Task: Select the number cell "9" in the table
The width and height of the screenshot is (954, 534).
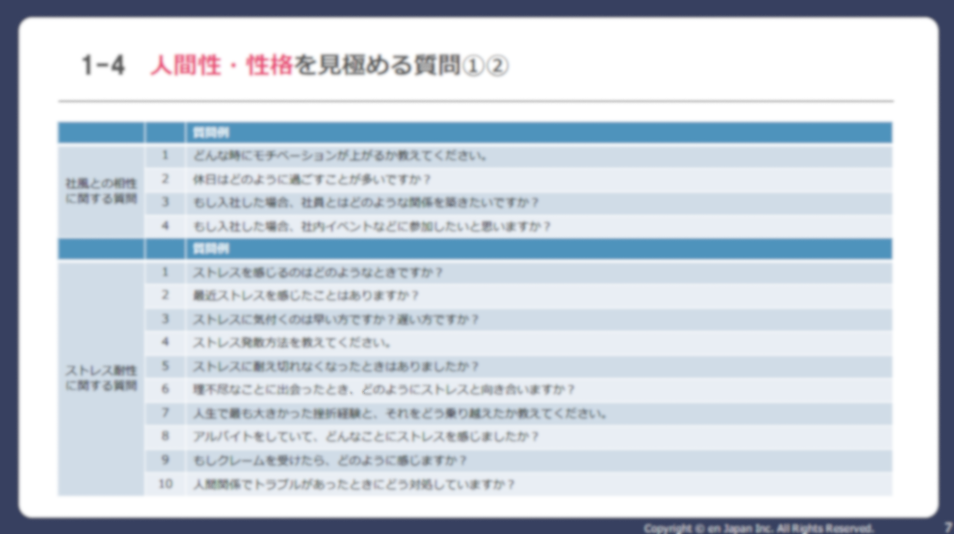Action: tap(165, 460)
